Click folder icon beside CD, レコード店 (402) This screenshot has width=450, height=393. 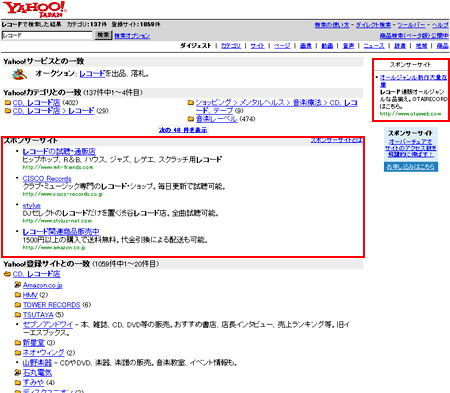[x=8, y=103]
